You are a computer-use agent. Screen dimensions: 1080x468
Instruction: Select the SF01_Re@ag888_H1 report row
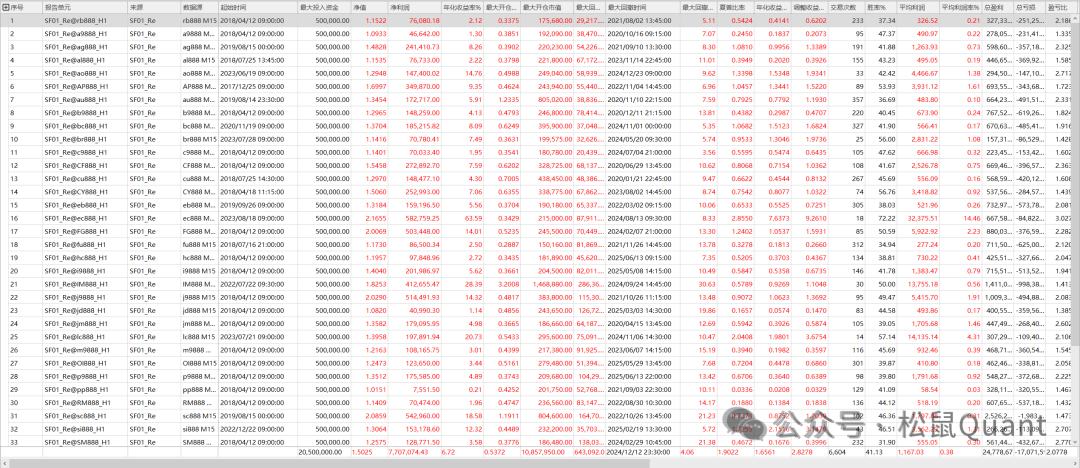coord(75,46)
